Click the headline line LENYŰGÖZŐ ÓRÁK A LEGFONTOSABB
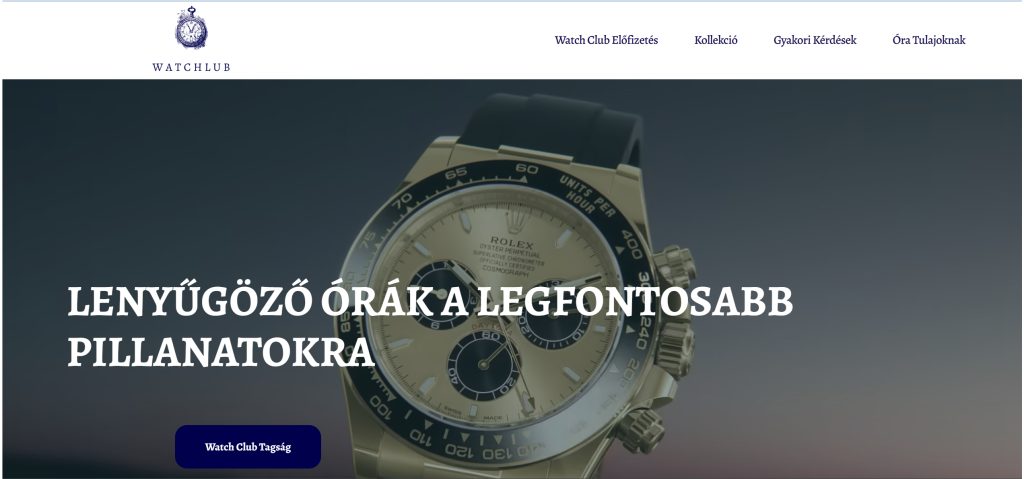This screenshot has height=479, width=1024. point(430,302)
